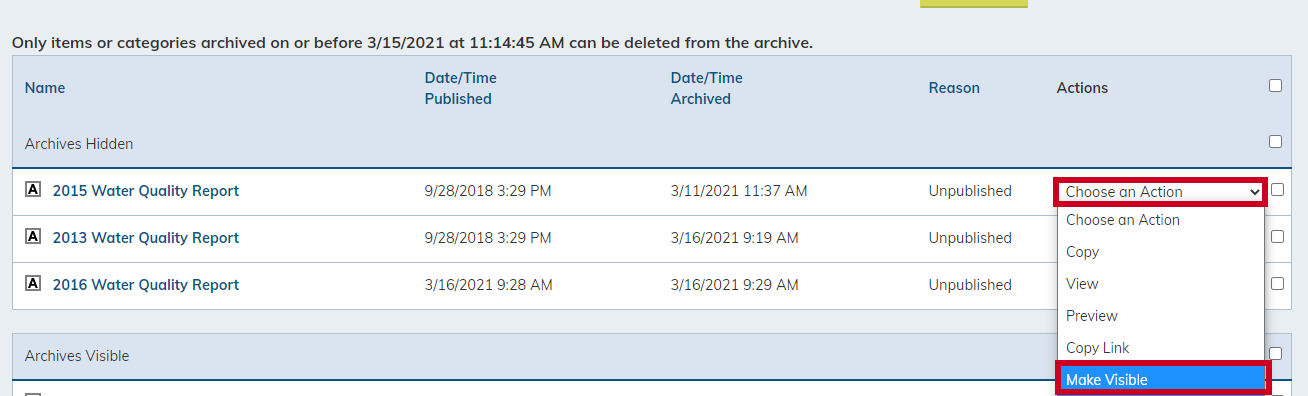Open the 2013 Water Quality Report link
The width and height of the screenshot is (1308, 396).
(146, 238)
